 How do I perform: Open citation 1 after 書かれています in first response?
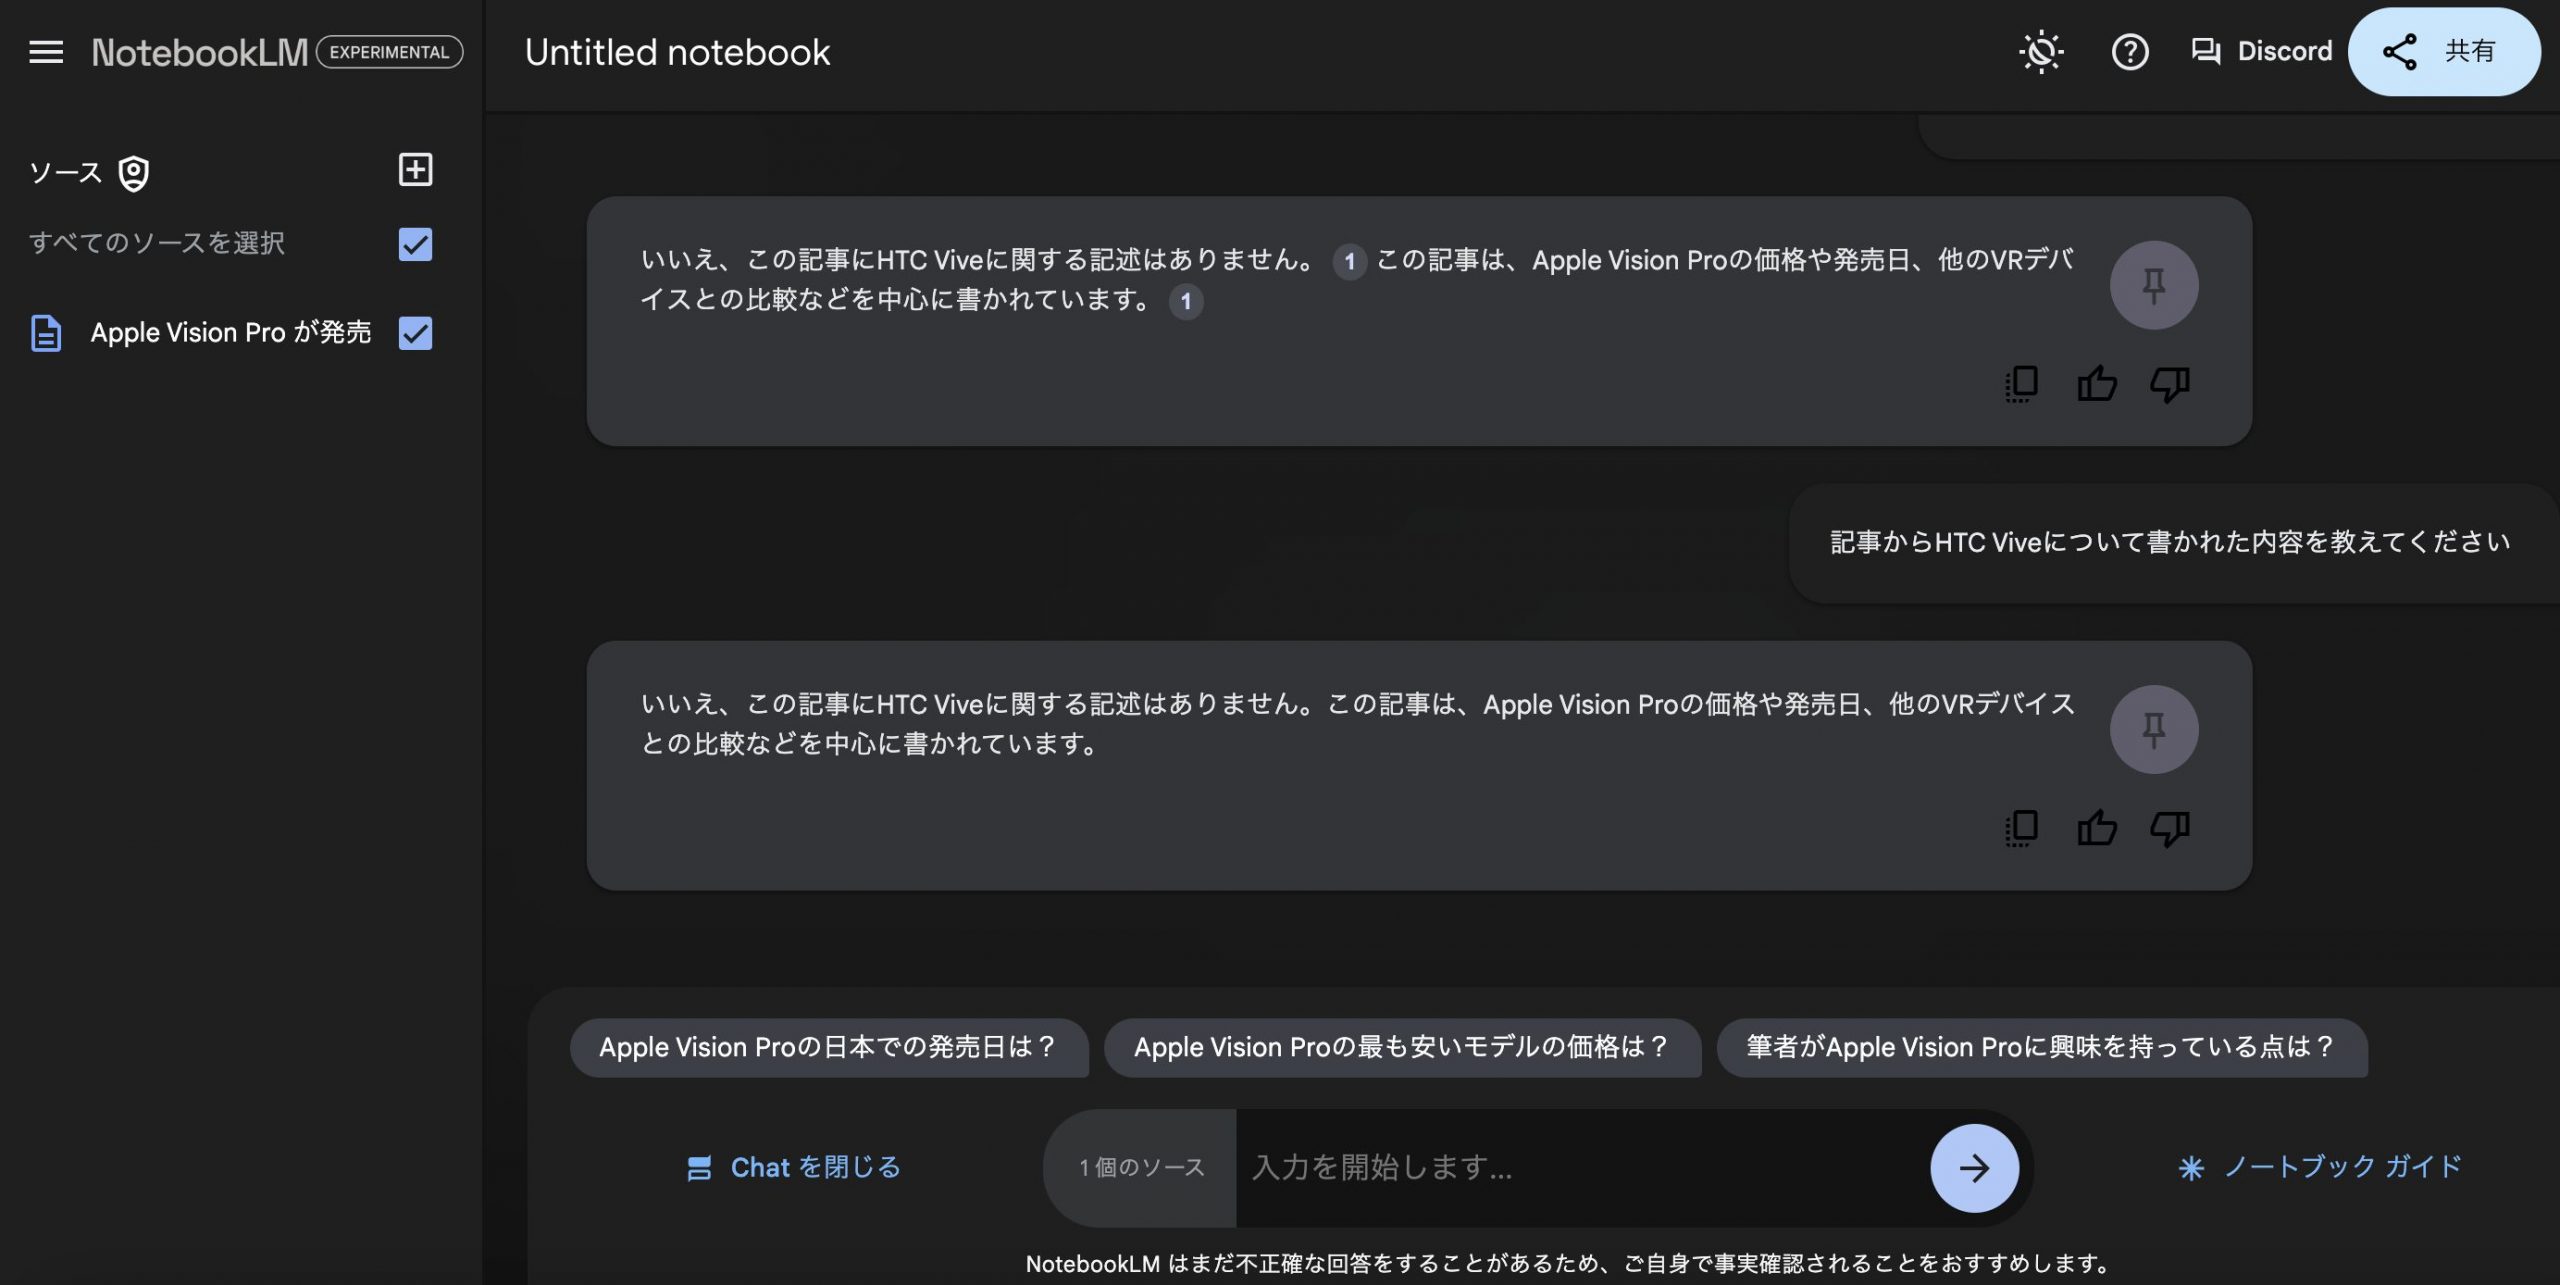click(x=1185, y=301)
